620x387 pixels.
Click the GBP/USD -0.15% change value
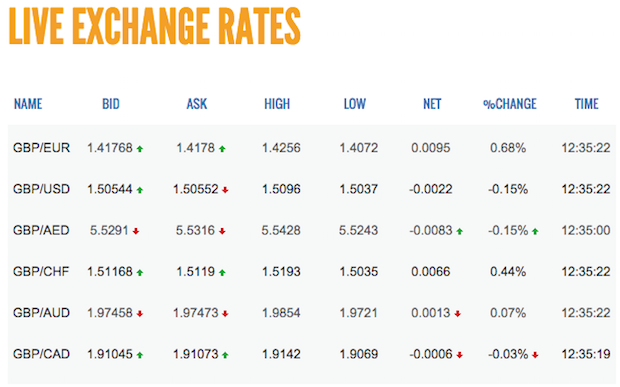point(508,189)
